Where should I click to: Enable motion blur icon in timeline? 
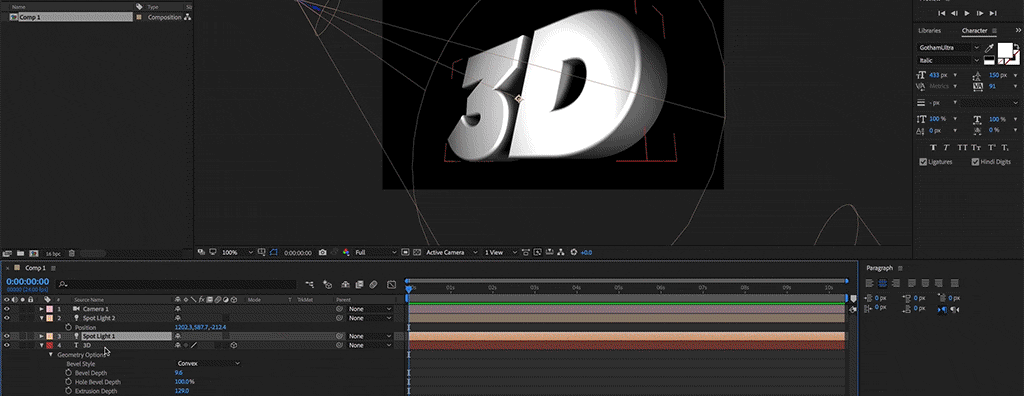373,285
